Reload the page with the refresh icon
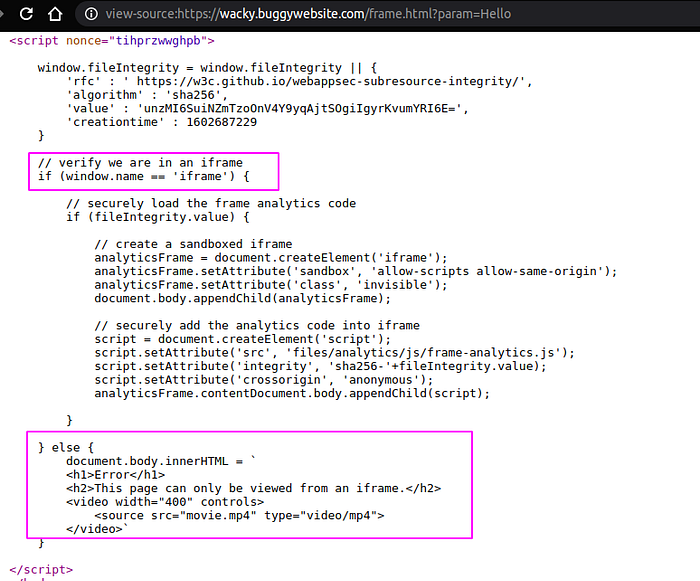Screen dimensions: 700x581 tap(26, 14)
